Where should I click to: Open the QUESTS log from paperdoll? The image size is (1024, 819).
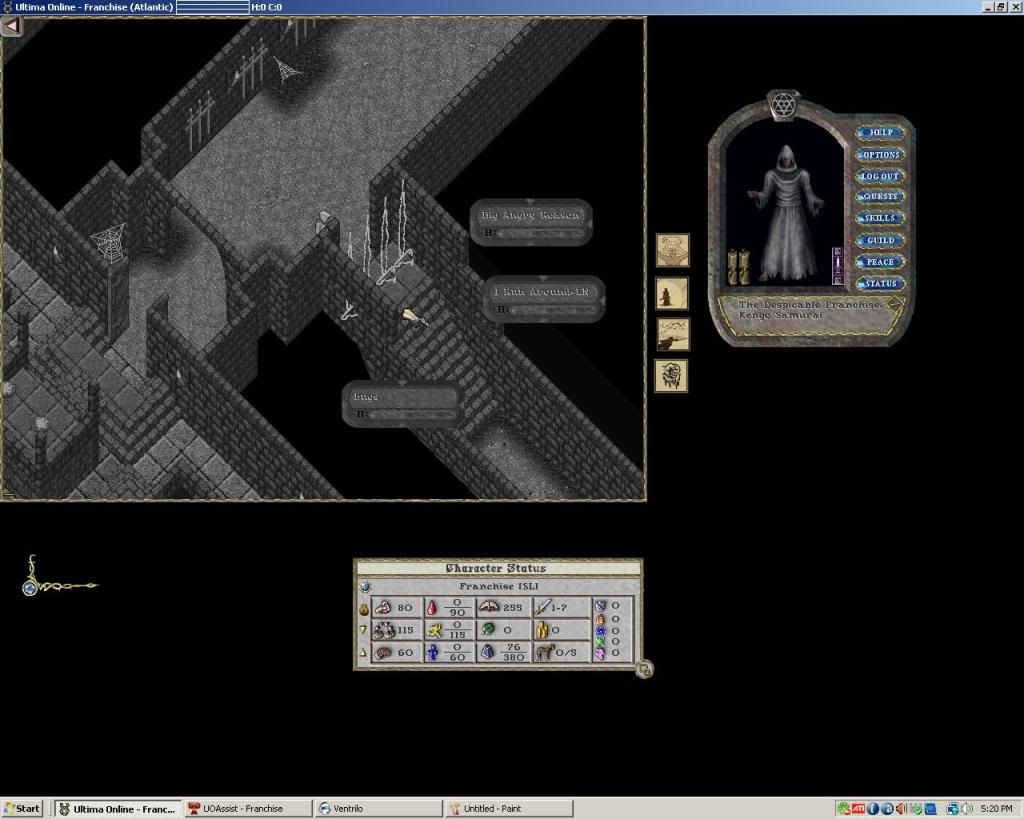(x=880, y=197)
